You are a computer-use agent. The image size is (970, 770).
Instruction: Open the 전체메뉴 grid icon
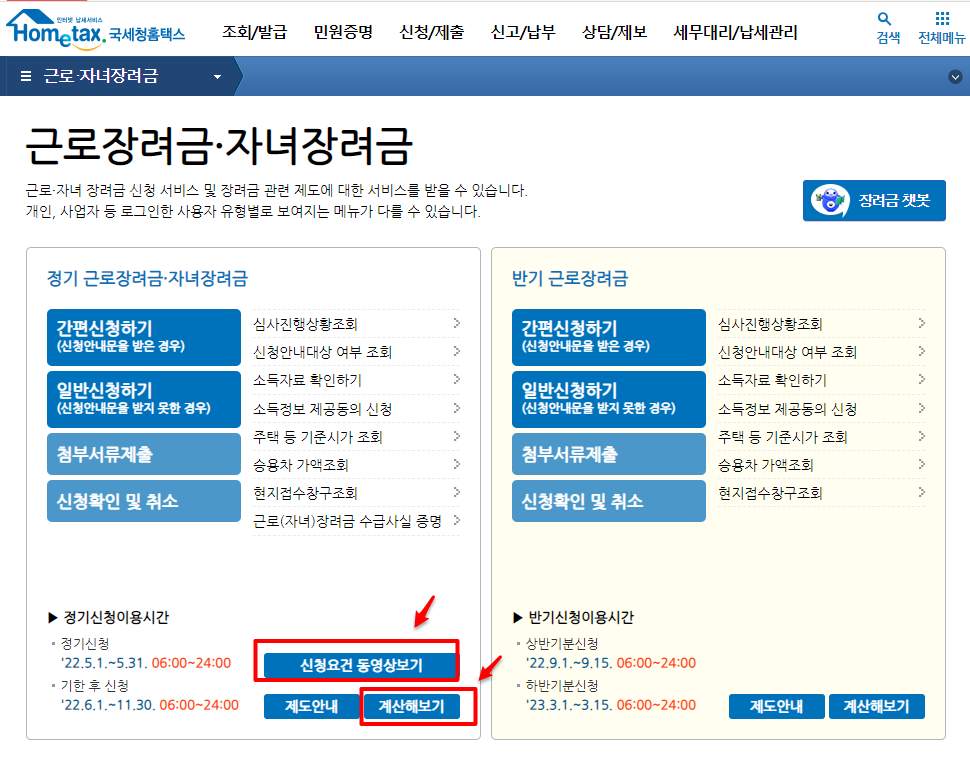[942, 28]
